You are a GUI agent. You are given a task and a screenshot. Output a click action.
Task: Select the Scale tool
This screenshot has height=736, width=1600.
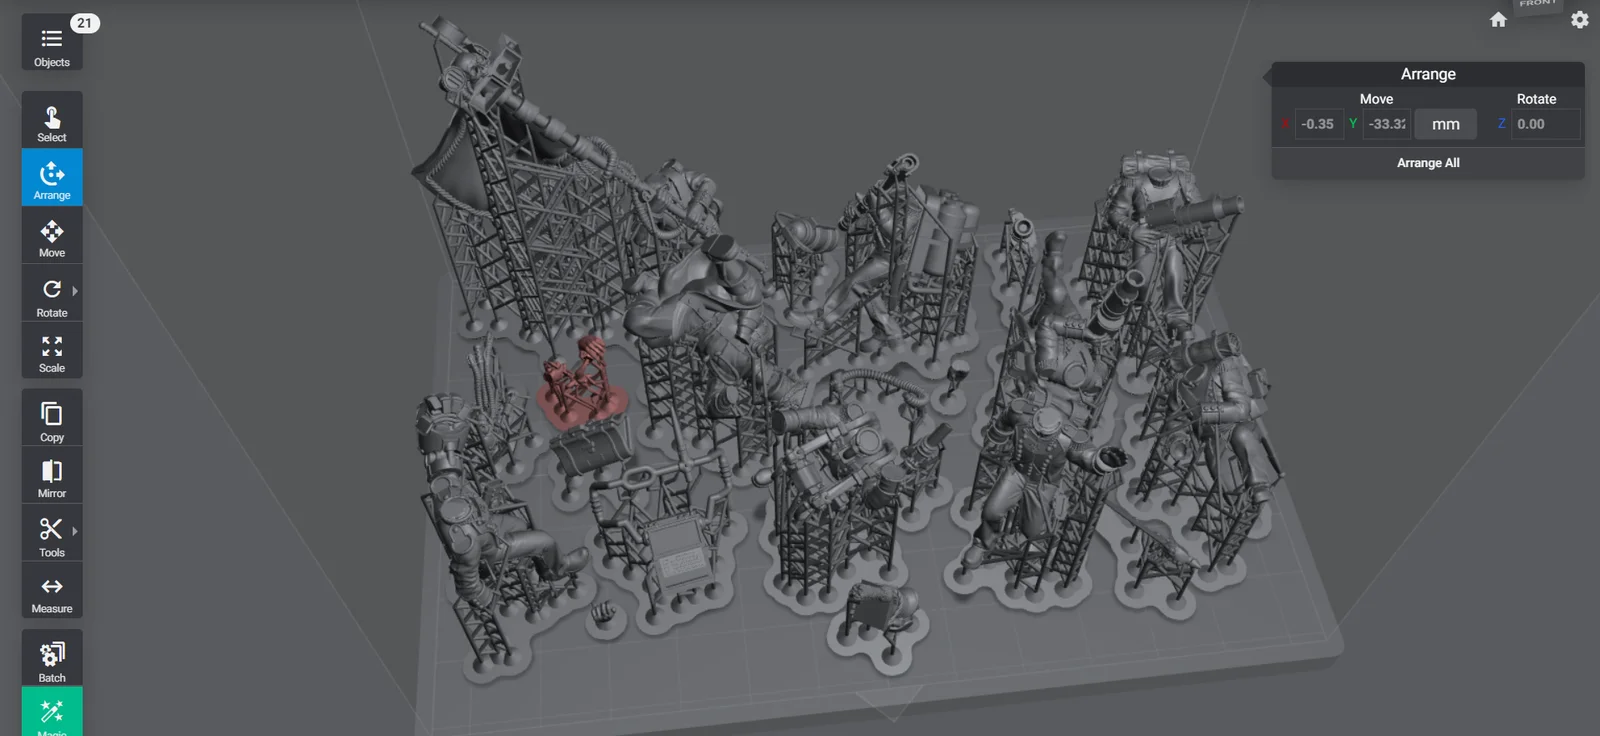(52, 351)
